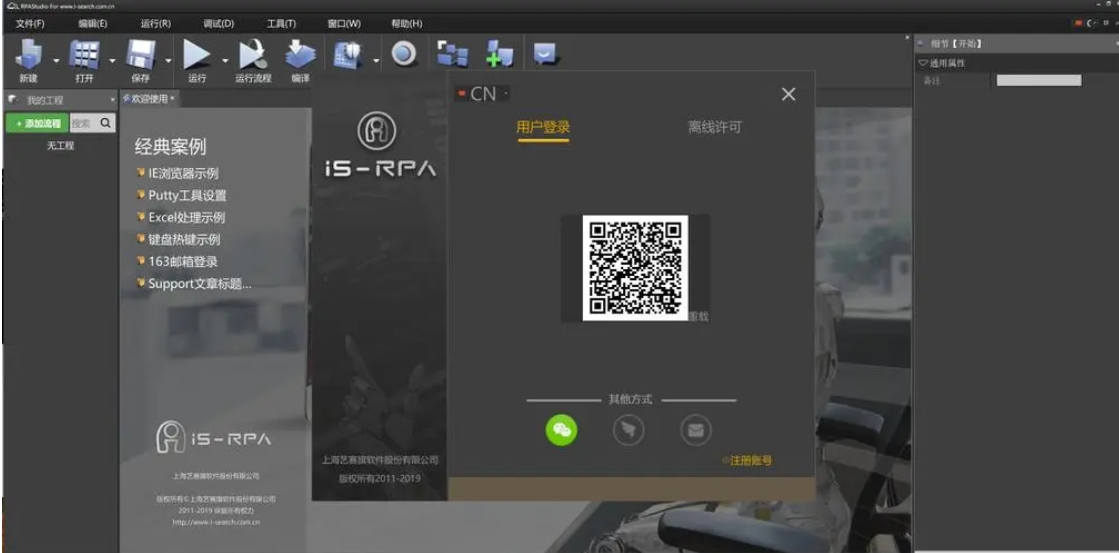Open the 文件(F) menu
Image resolution: width=1119 pixels, height=553 pixels.
(29, 24)
